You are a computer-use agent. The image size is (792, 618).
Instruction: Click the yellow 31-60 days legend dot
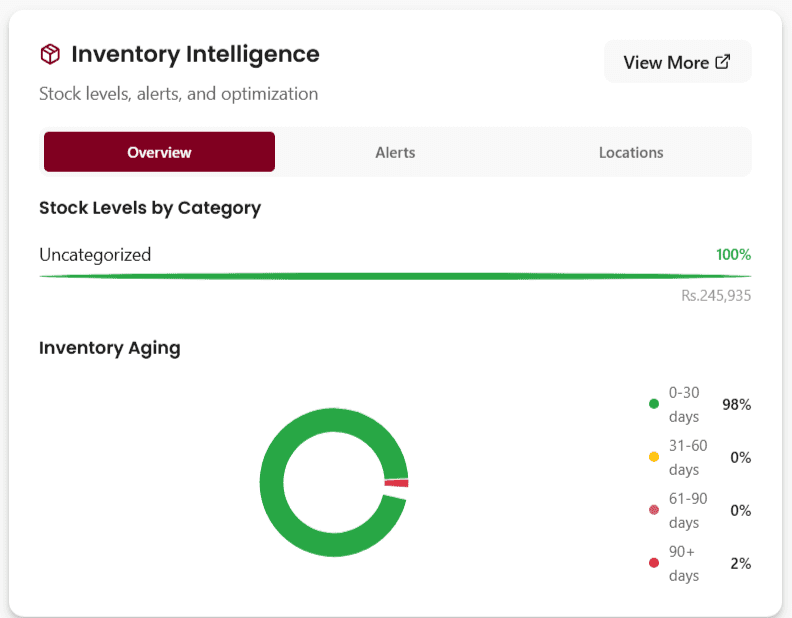click(654, 457)
